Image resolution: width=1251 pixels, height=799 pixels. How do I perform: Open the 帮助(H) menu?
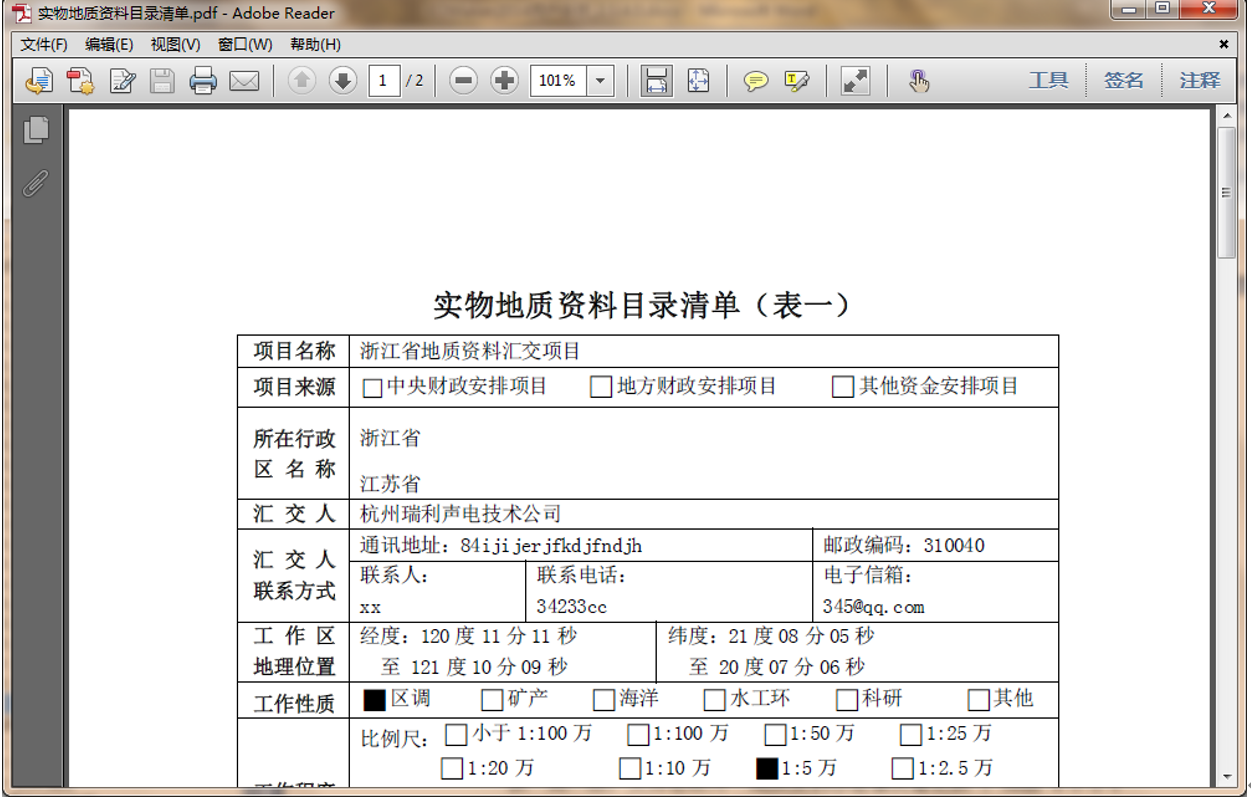point(315,44)
